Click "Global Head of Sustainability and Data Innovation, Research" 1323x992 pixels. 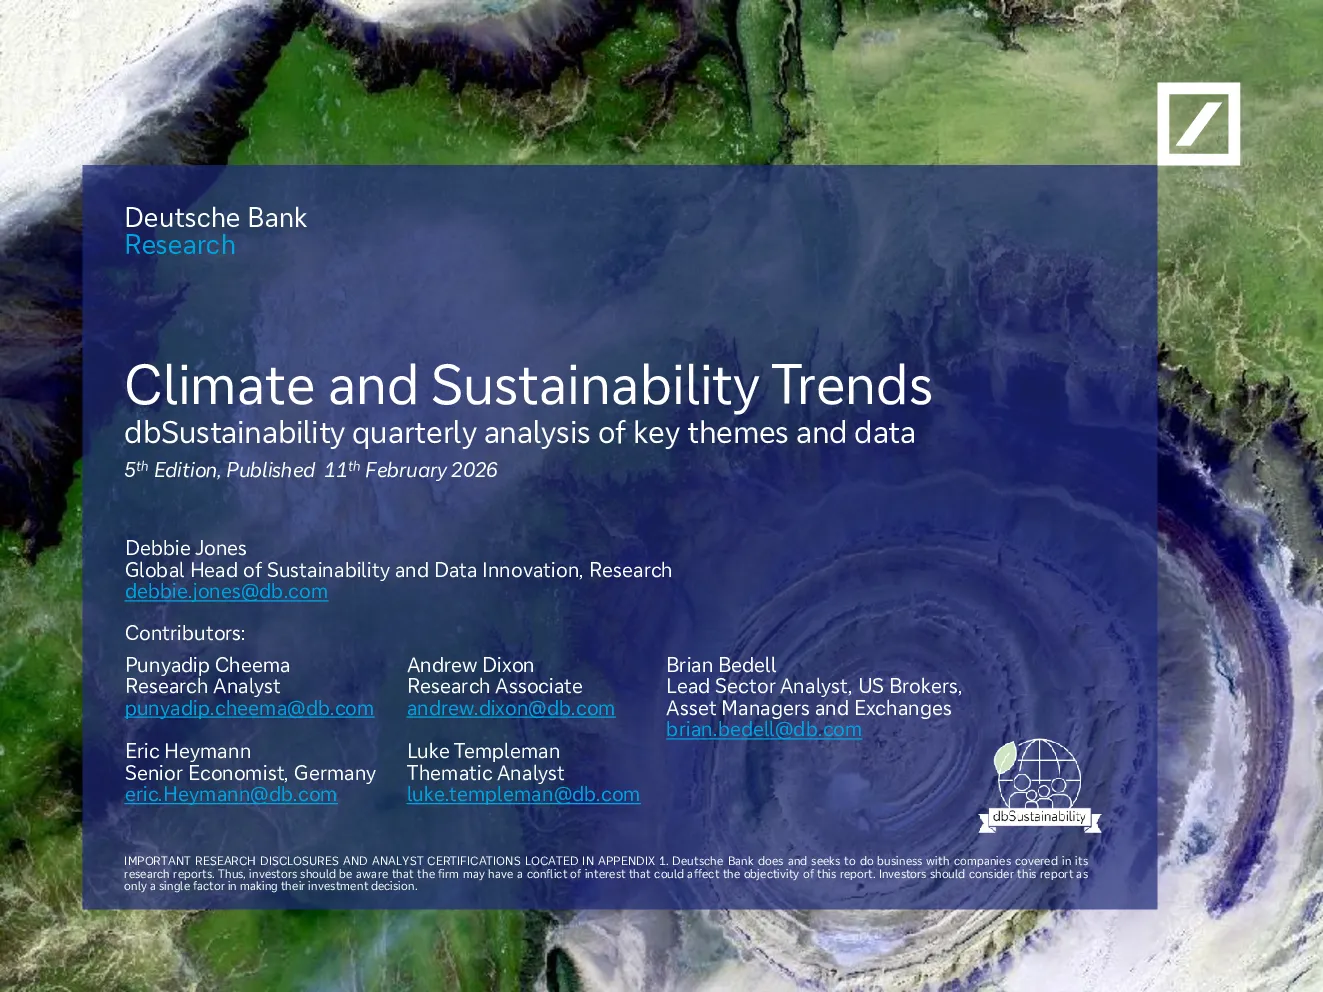coord(398,570)
